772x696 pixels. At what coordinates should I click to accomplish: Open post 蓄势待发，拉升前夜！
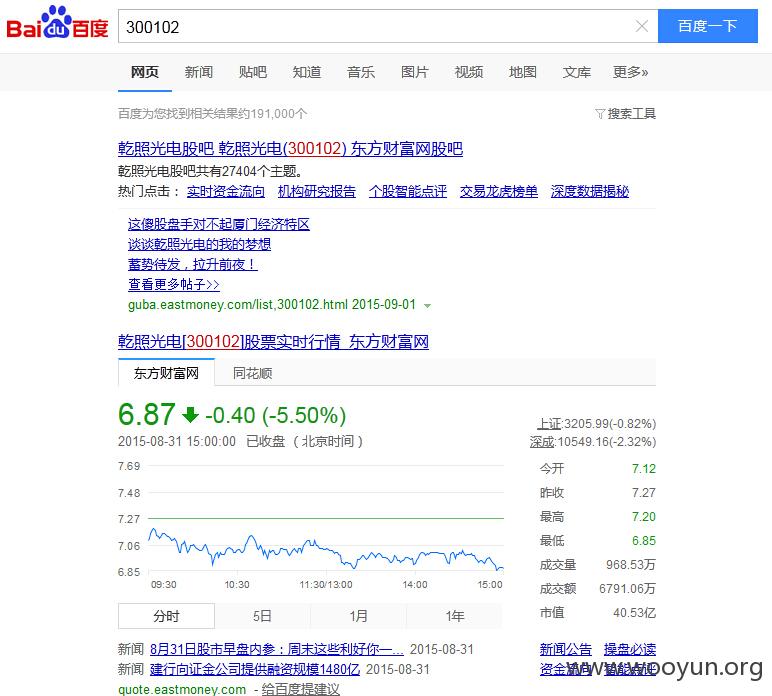pos(193,265)
